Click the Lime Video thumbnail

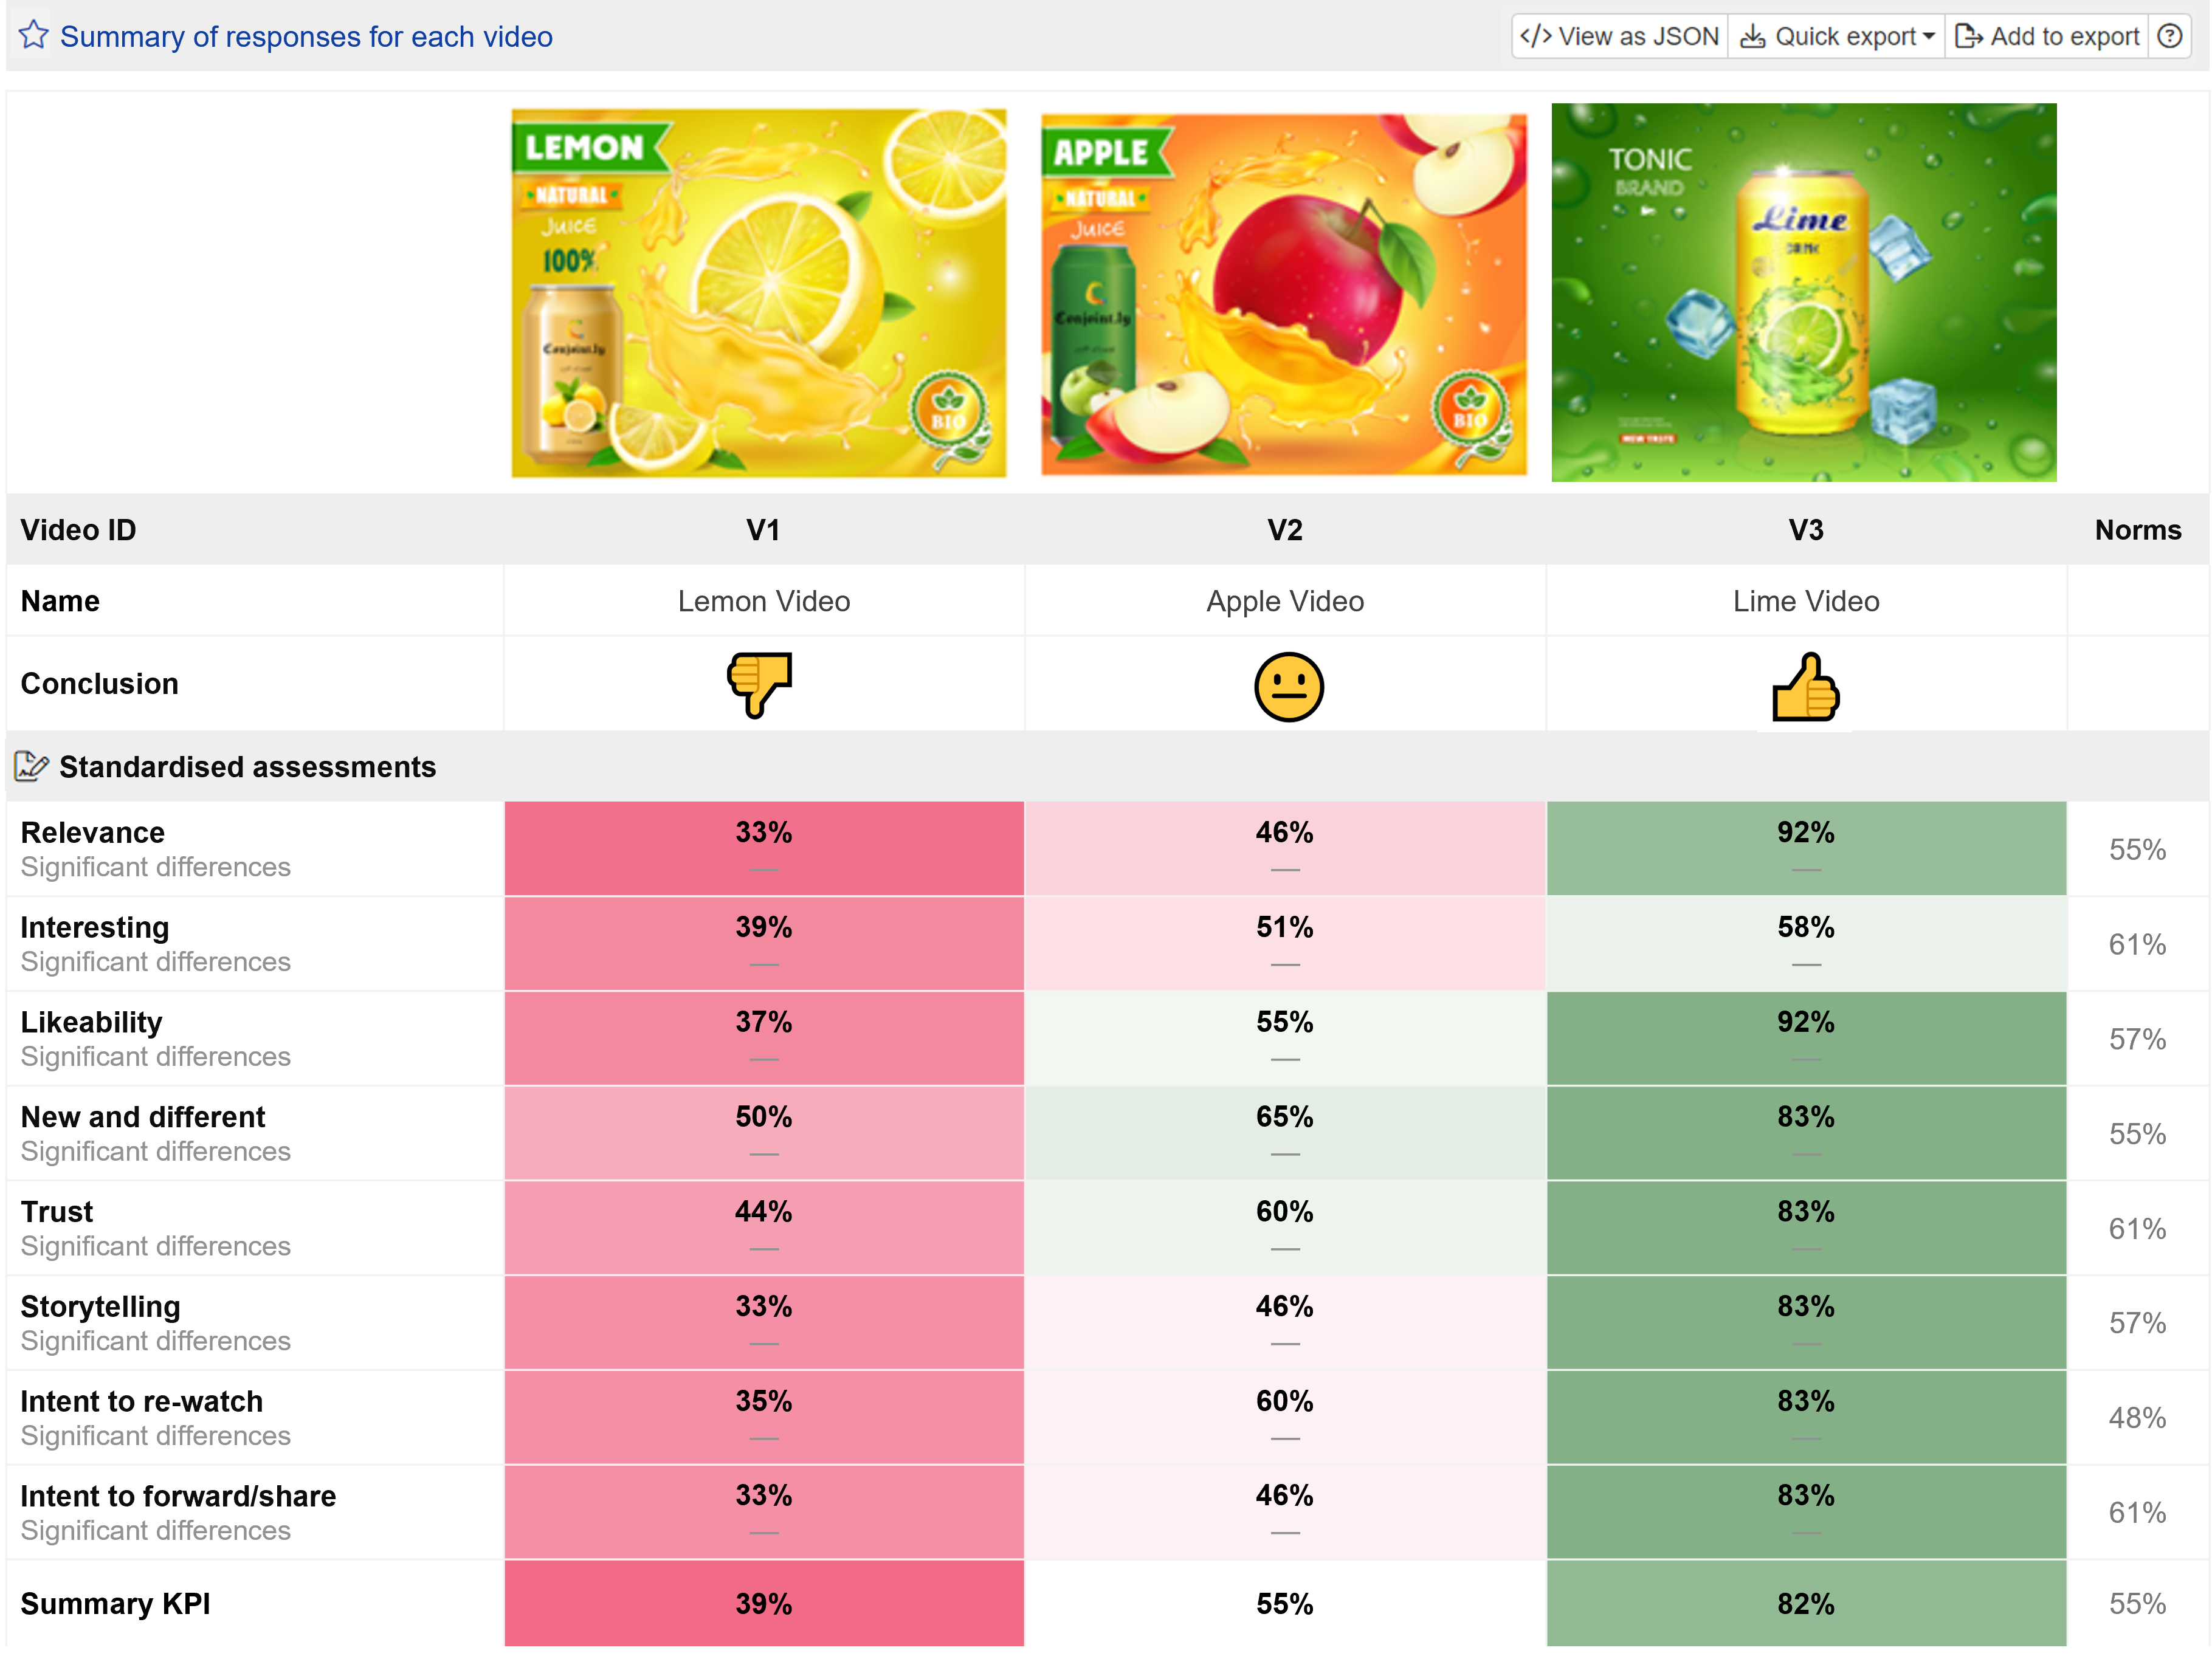tap(1804, 292)
